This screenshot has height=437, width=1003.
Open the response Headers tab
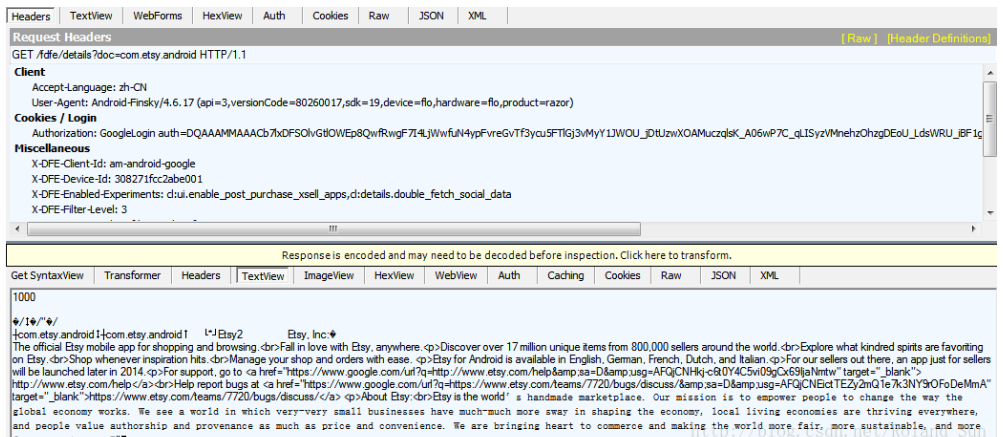(201, 276)
